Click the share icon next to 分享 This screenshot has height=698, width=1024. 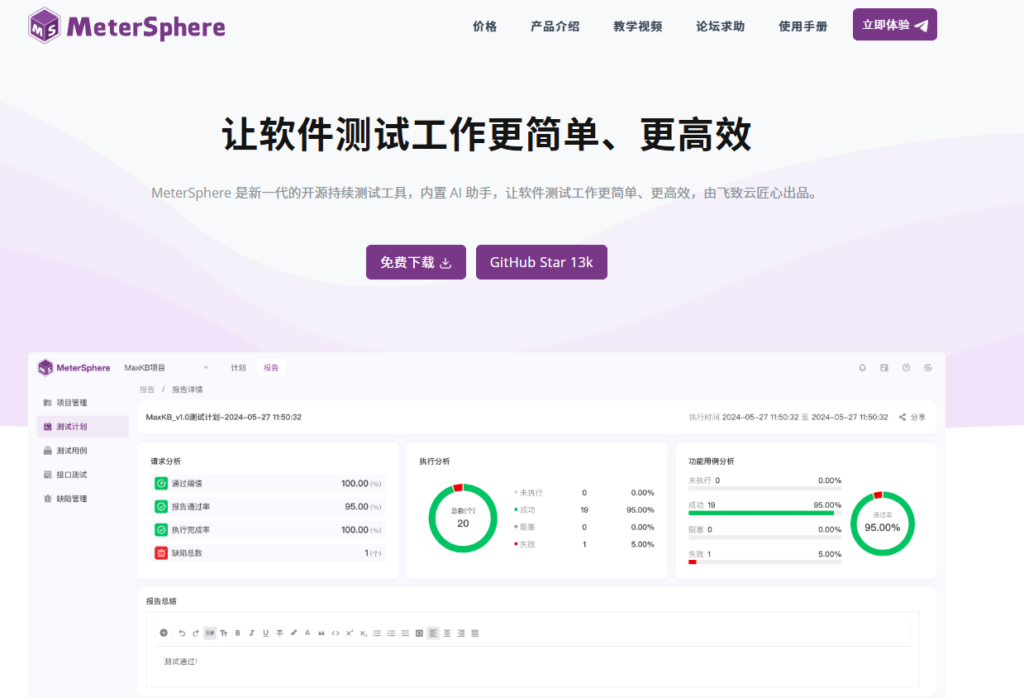[902, 417]
